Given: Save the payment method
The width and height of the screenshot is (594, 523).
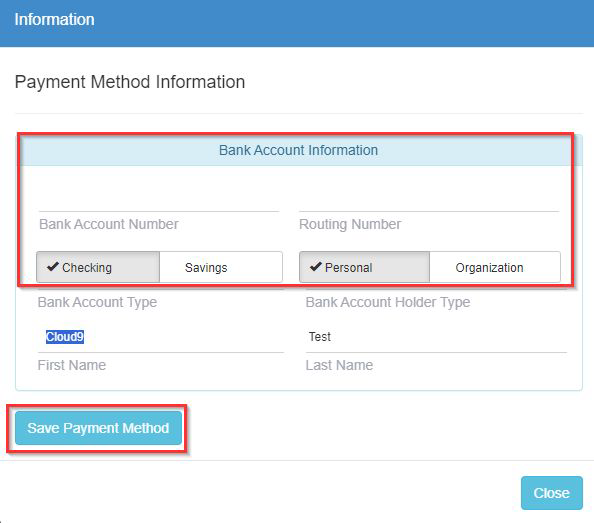Looking at the screenshot, I should [98, 428].
